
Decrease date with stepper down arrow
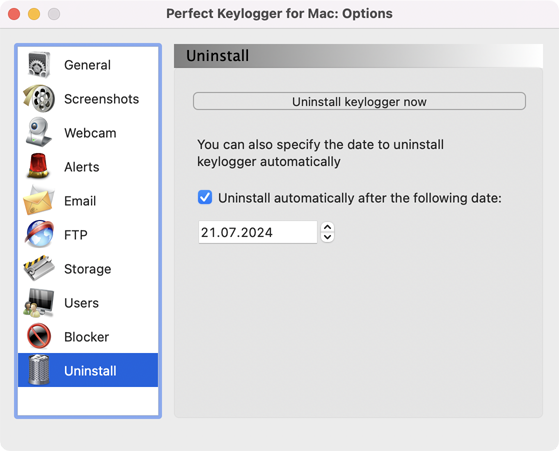point(327,237)
